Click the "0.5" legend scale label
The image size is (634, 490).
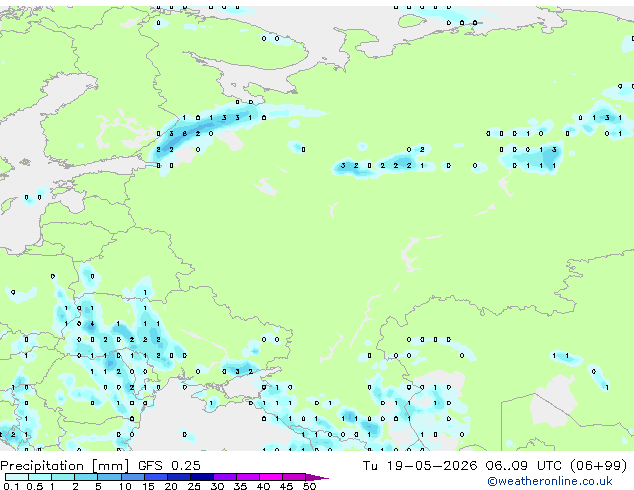click(34, 486)
